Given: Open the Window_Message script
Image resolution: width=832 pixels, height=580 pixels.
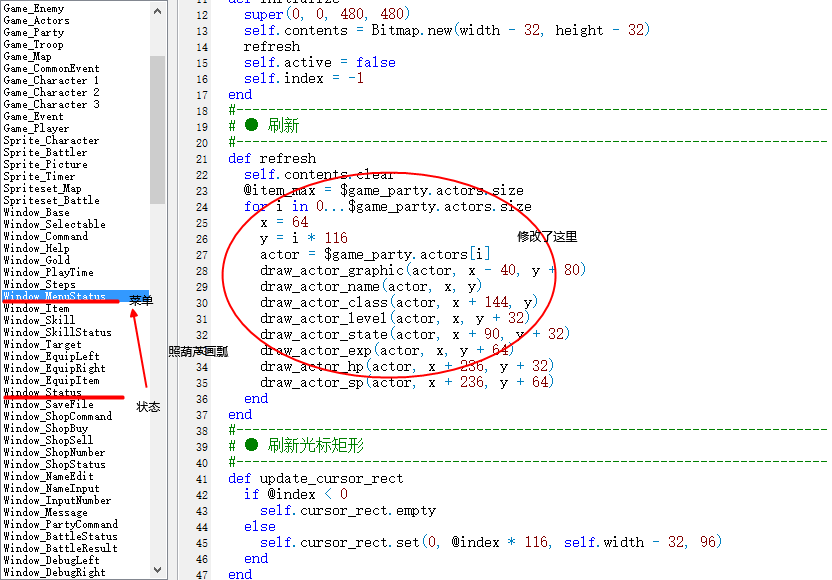Looking at the screenshot, I should point(45,512).
